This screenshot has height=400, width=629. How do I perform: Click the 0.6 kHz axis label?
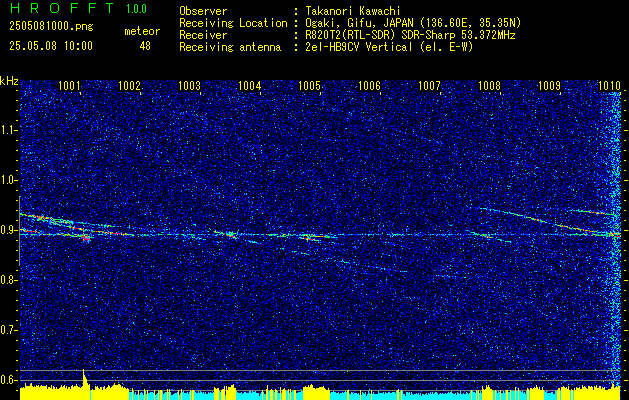coord(9,380)
